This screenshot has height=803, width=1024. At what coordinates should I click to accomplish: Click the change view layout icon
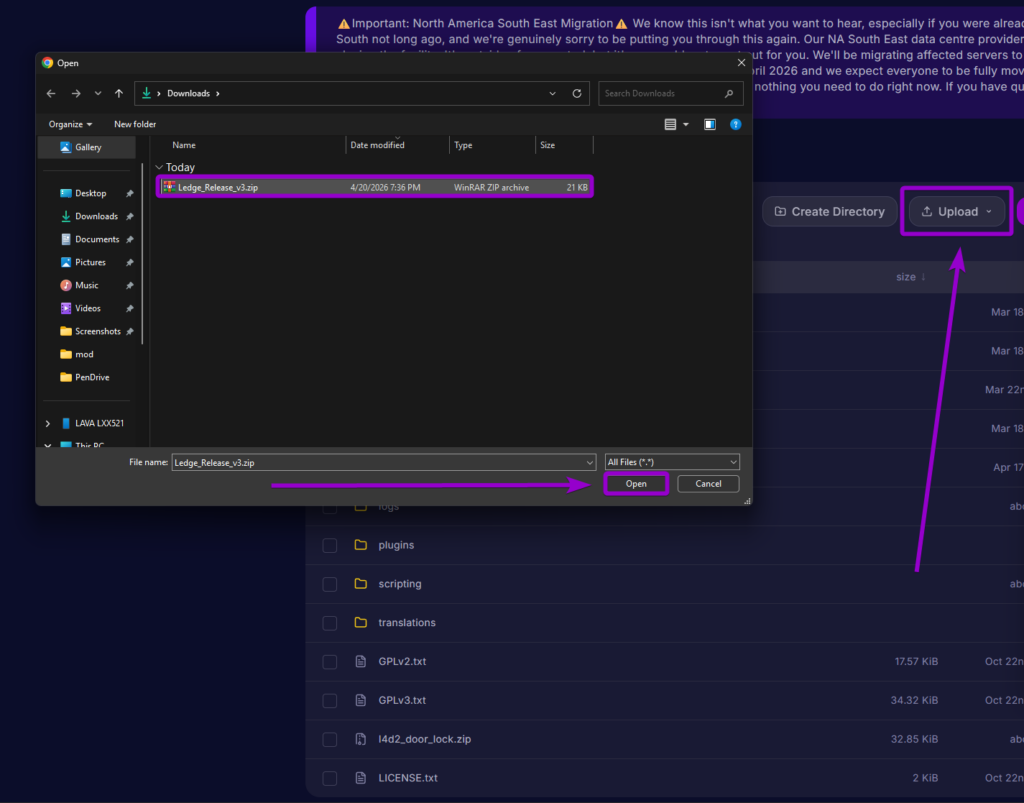671,123
